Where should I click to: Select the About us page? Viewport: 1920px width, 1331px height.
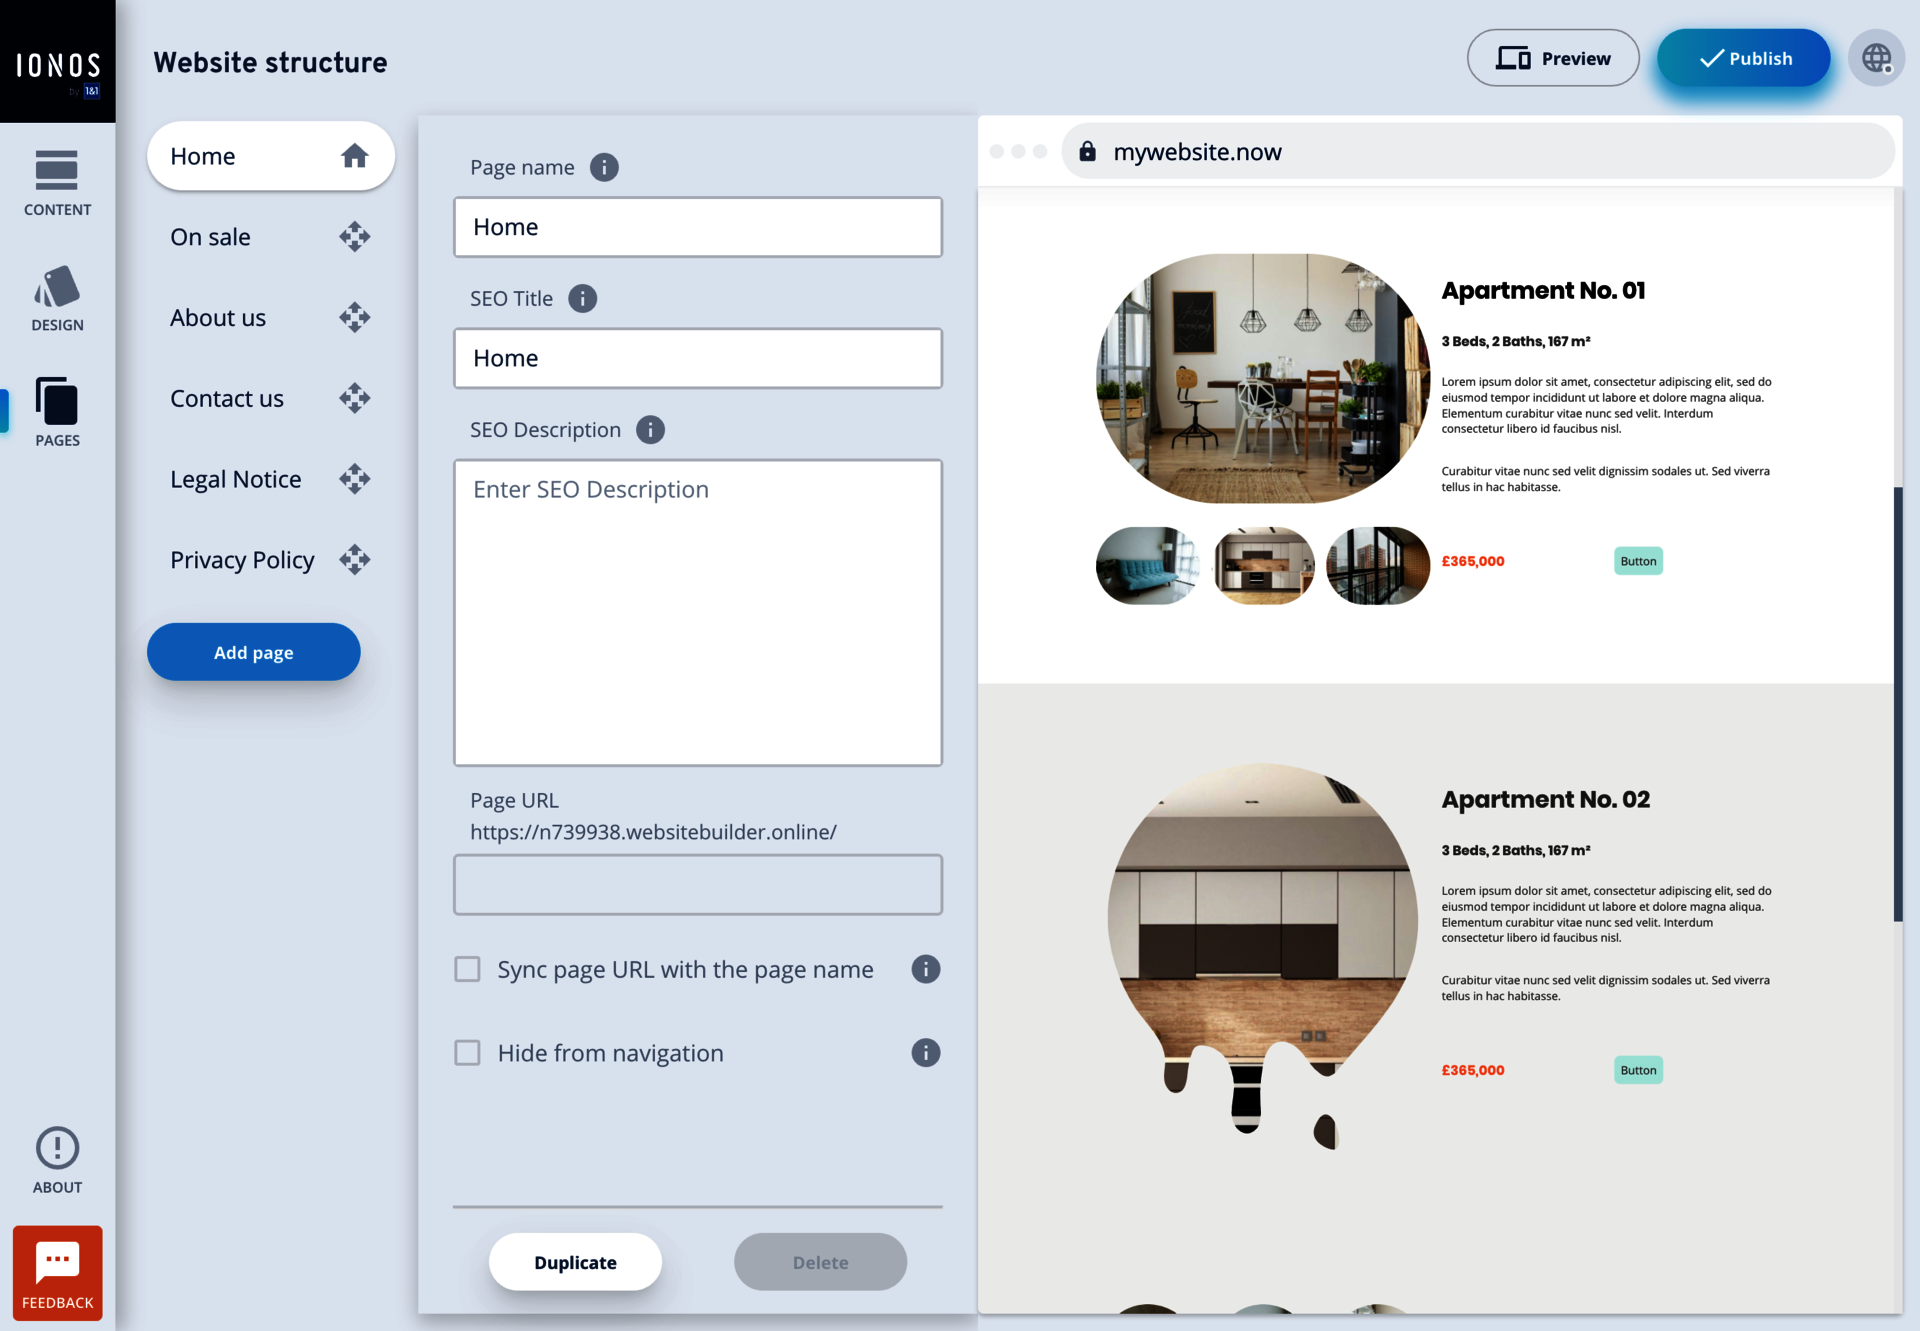[218, 318]
